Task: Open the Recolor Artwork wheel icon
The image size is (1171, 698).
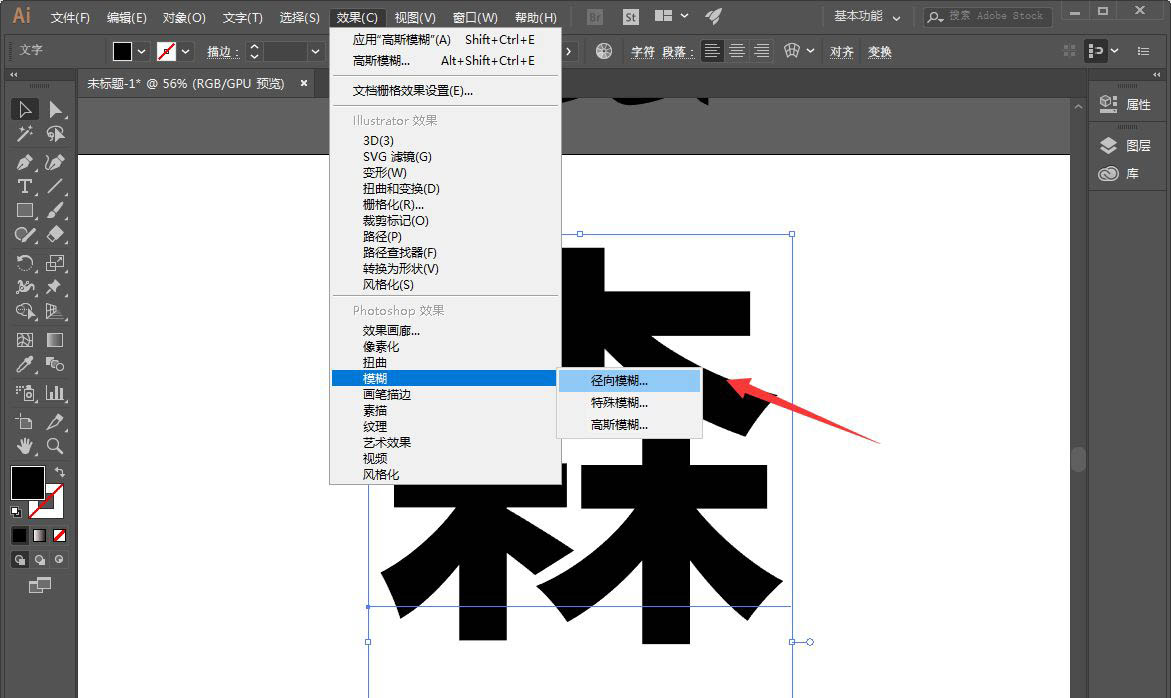Action: [x=603, y=51]
